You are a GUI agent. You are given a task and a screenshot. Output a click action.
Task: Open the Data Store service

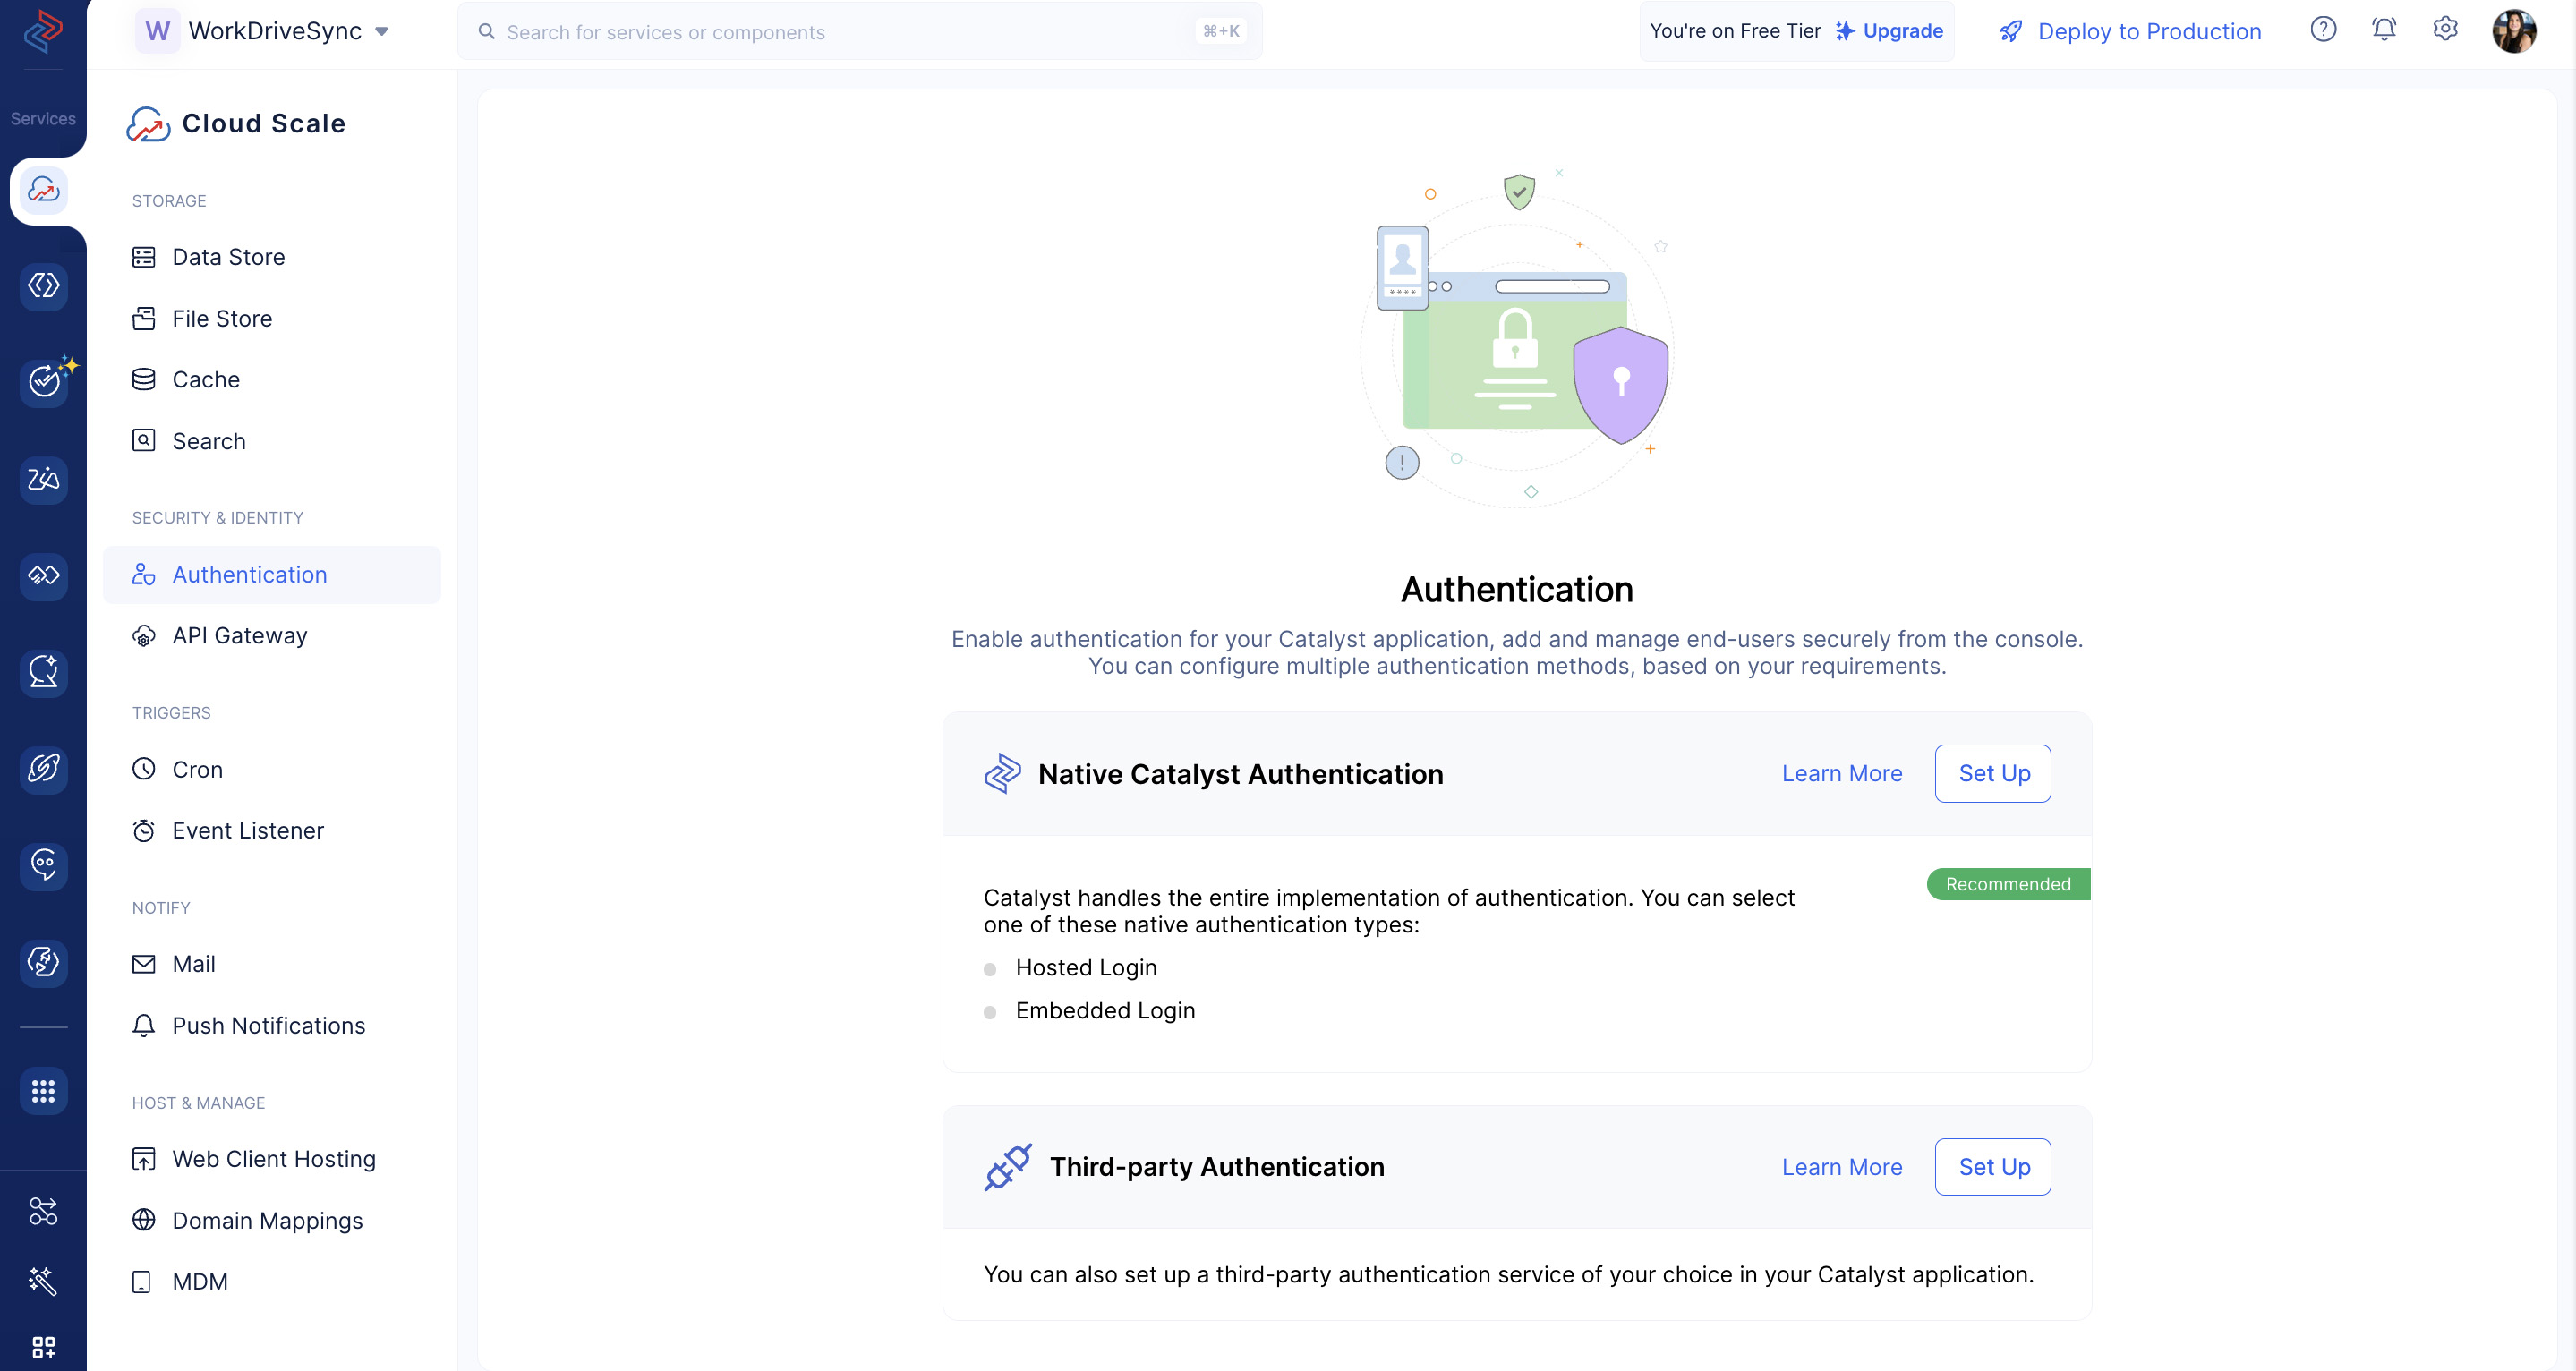[x=226, y=255]
